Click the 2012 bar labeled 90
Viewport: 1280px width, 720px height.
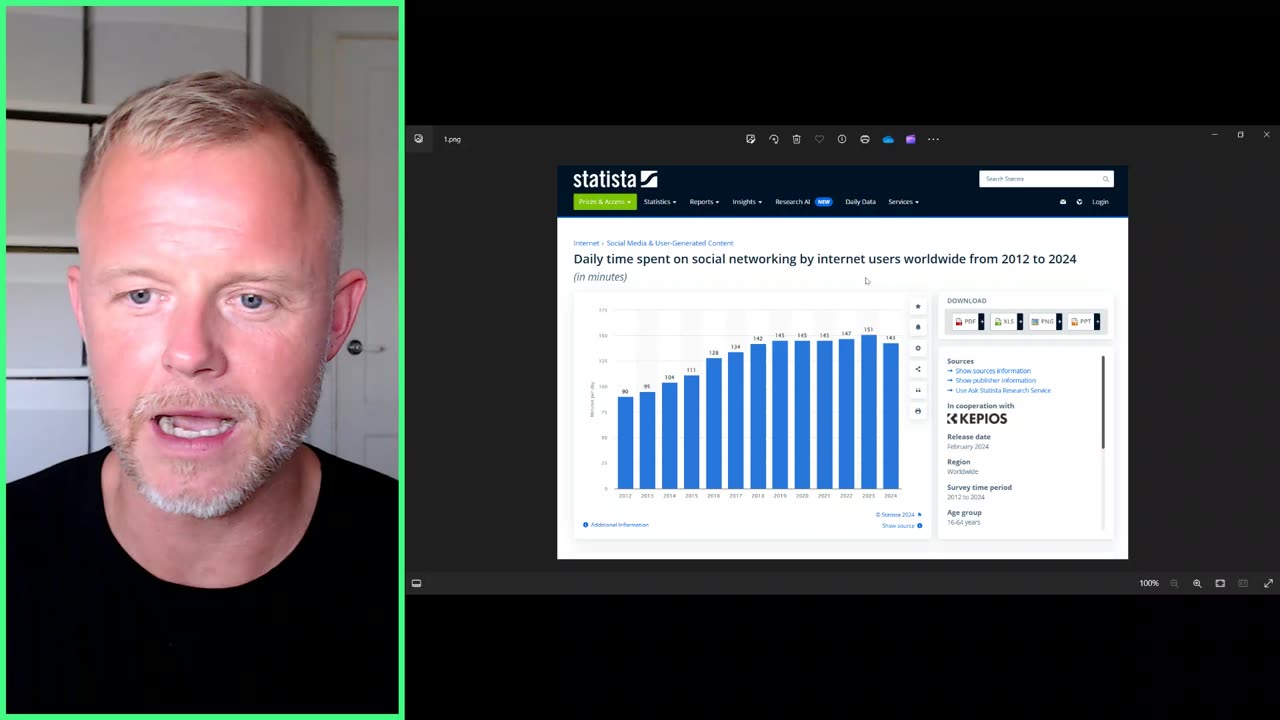pos(625,442)
